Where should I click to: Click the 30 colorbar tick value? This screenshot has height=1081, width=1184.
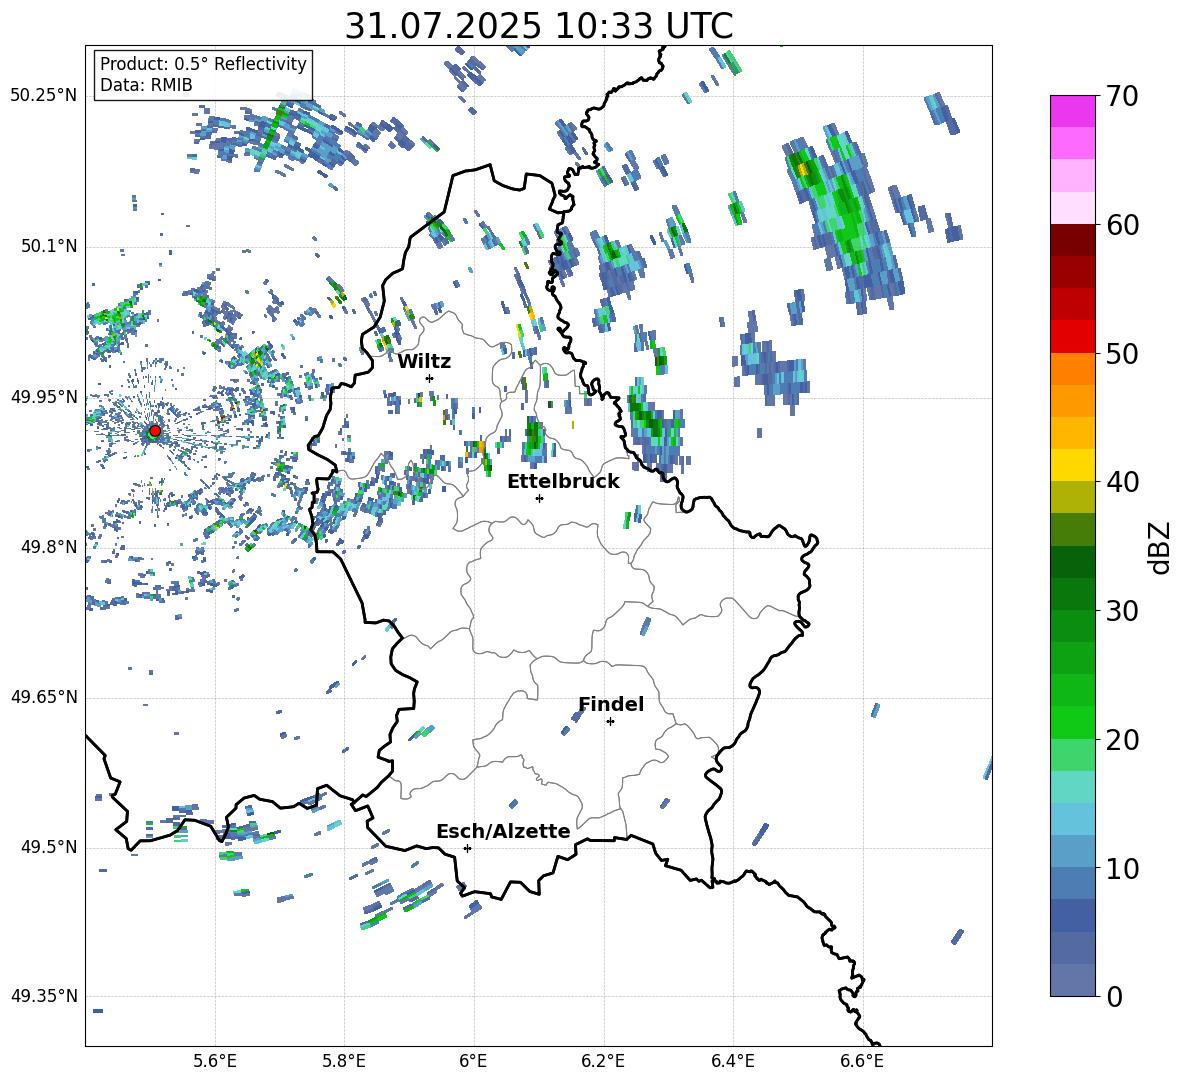[1122, 611]
